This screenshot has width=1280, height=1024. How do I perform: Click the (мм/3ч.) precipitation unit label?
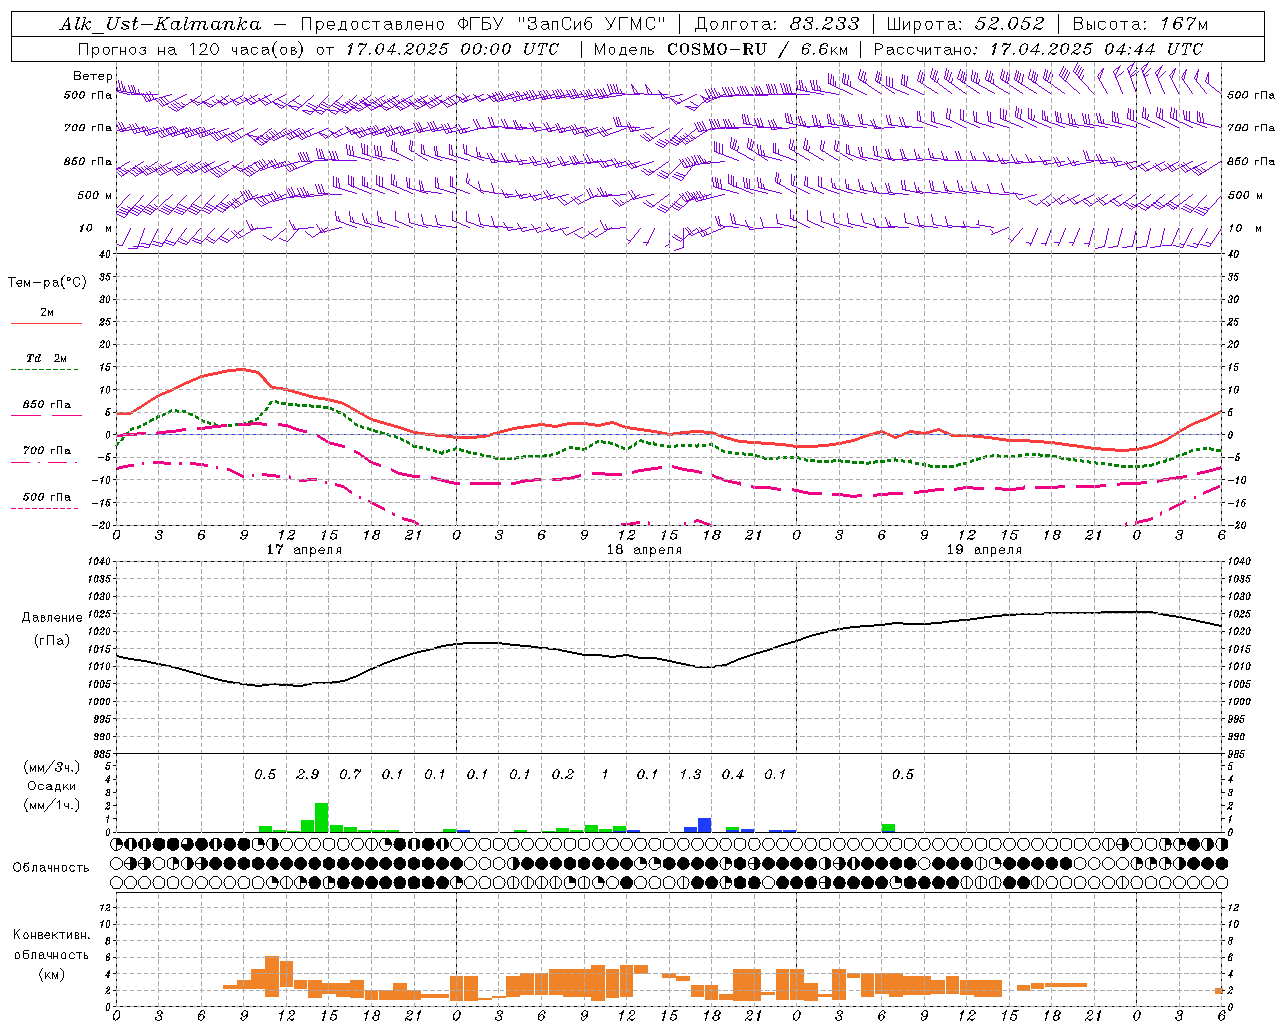coord(51,767)
